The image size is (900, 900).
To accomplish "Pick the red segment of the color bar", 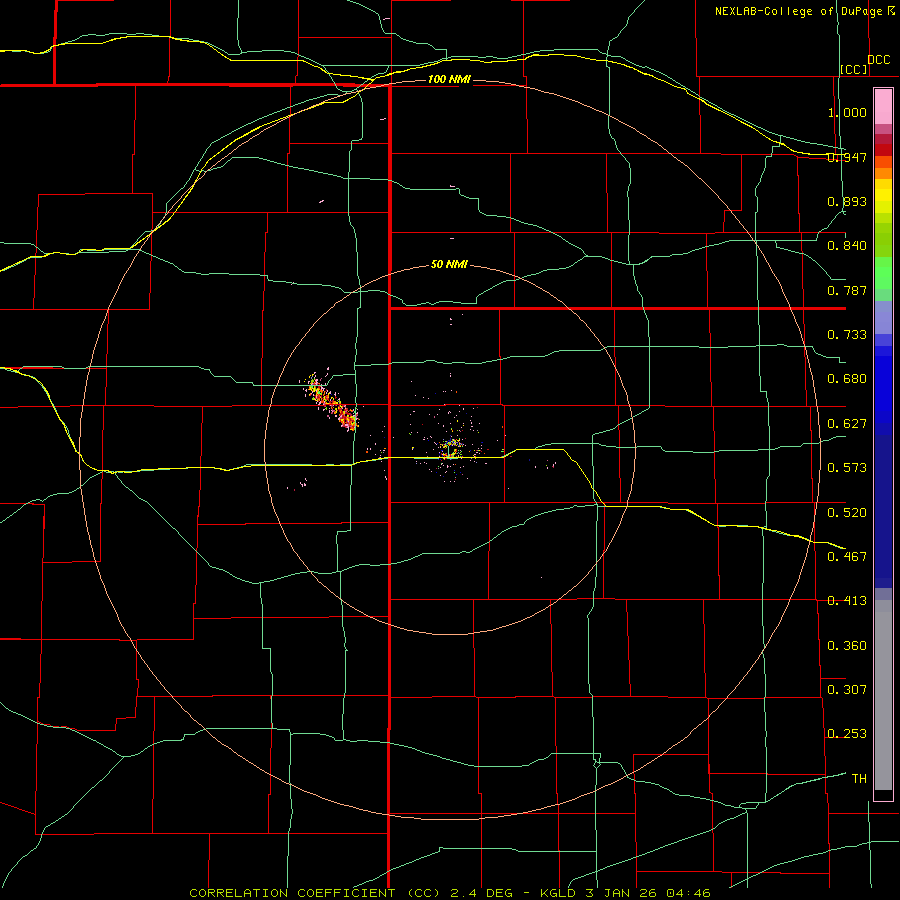I will click(x=883, y=150).
